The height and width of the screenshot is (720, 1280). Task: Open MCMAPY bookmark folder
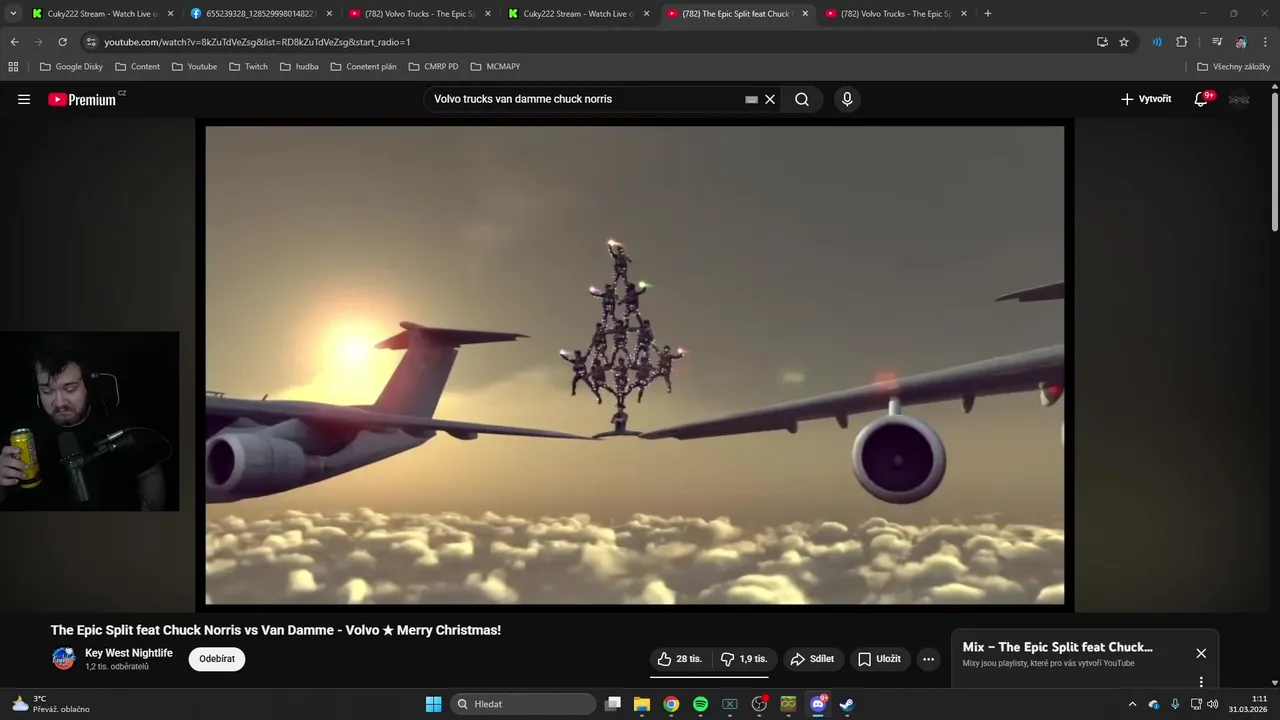[x=495, y=67]
